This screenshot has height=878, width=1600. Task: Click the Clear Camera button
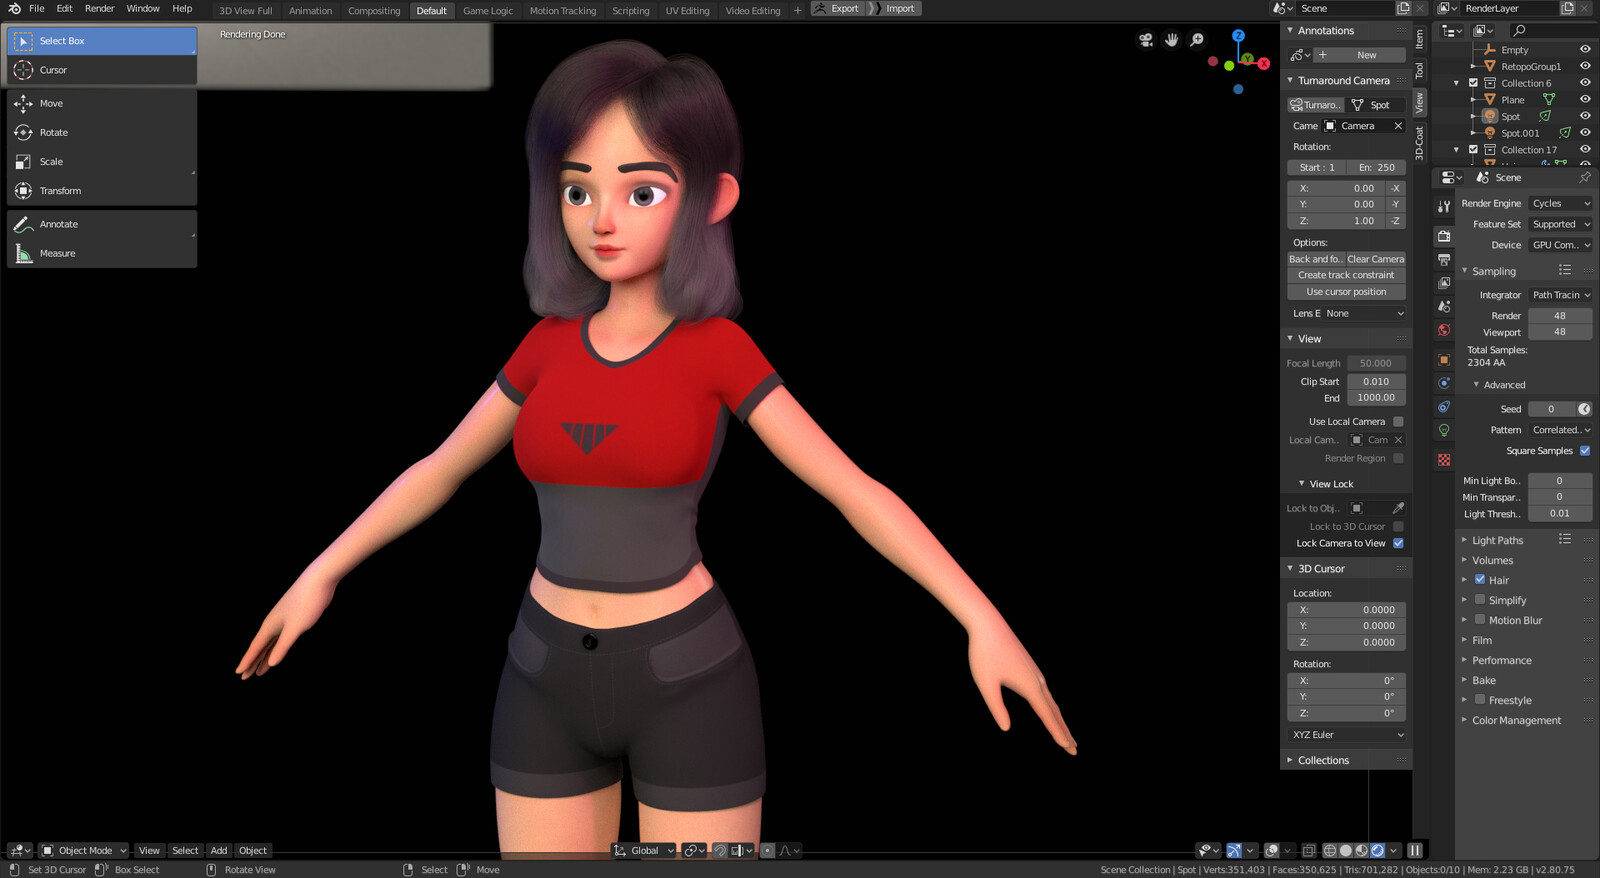[x=1375, y=259]
